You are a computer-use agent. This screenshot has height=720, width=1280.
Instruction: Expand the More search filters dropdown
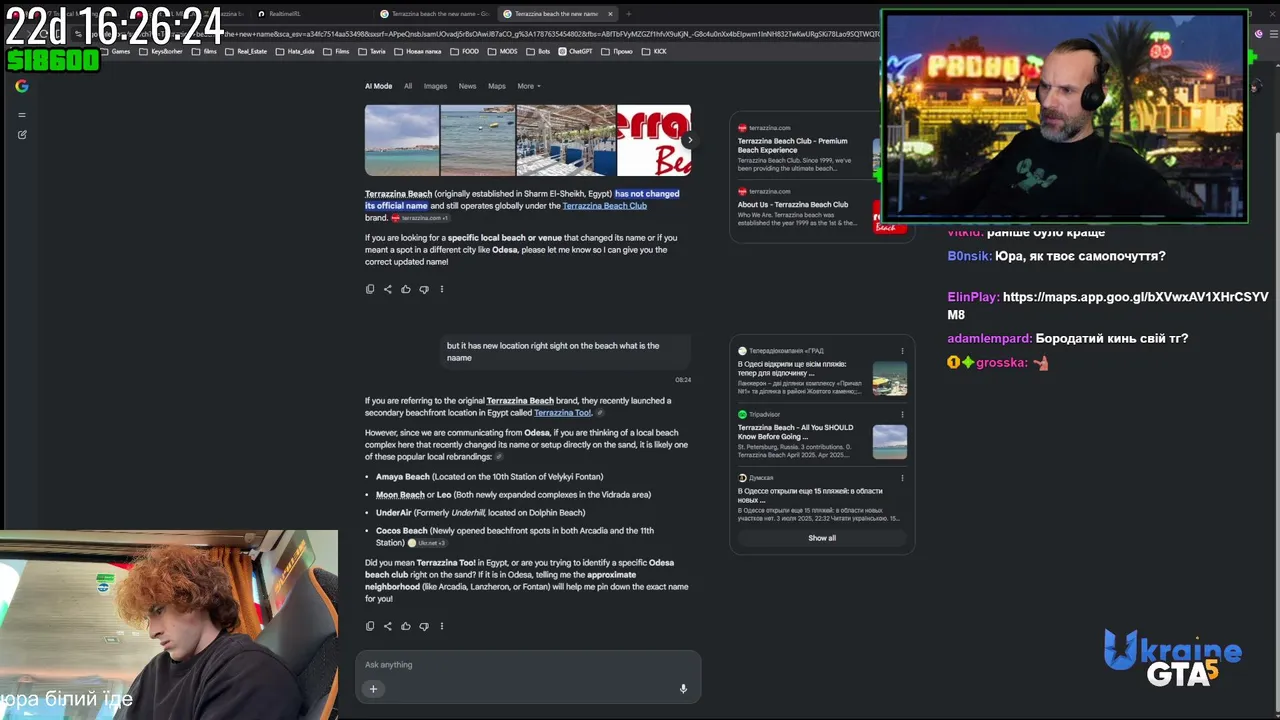pyautogui.click(x=529, y=86)
